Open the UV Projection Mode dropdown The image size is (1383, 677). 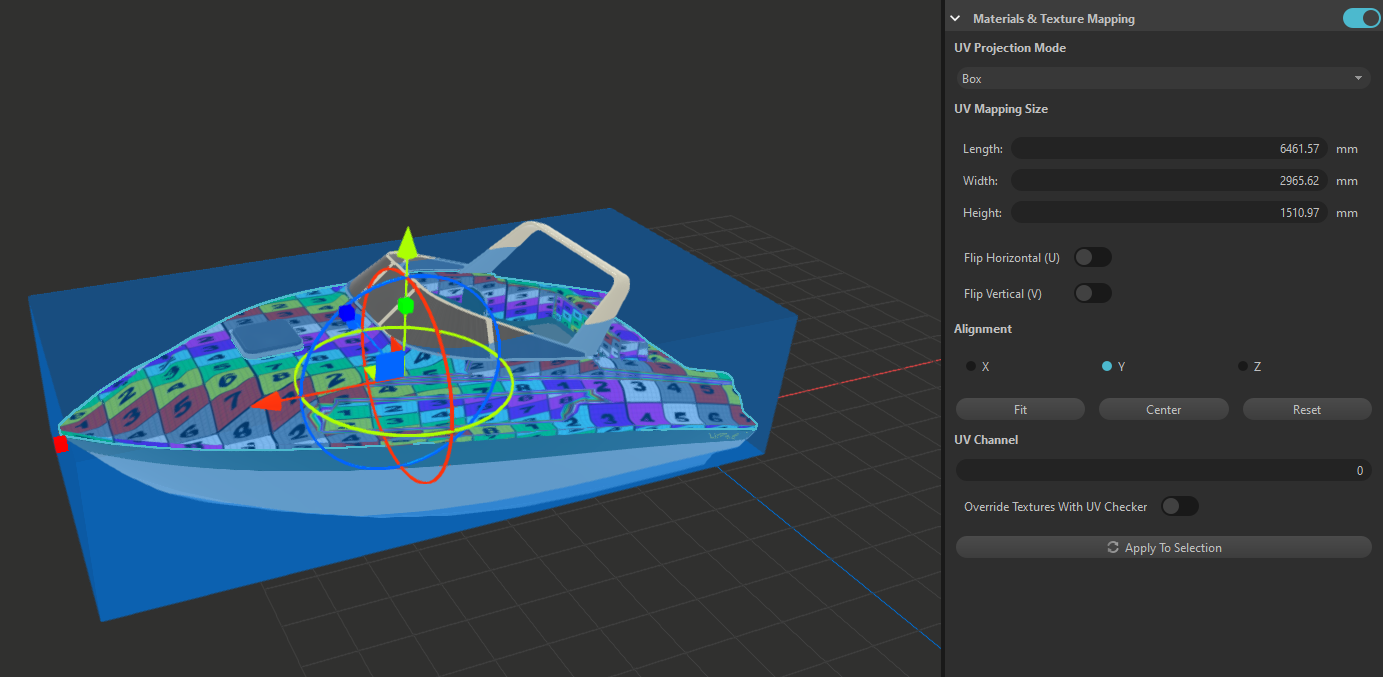pos(1161,78)
